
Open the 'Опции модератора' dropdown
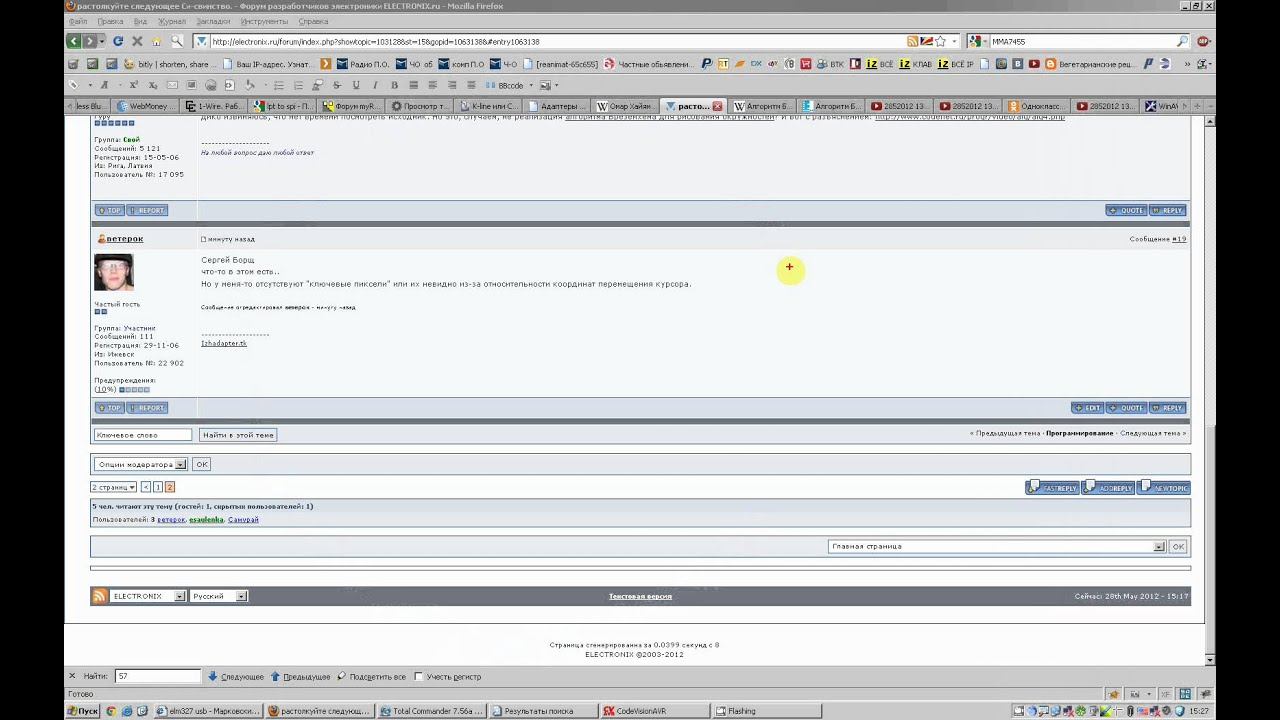[x=140, y=464]
